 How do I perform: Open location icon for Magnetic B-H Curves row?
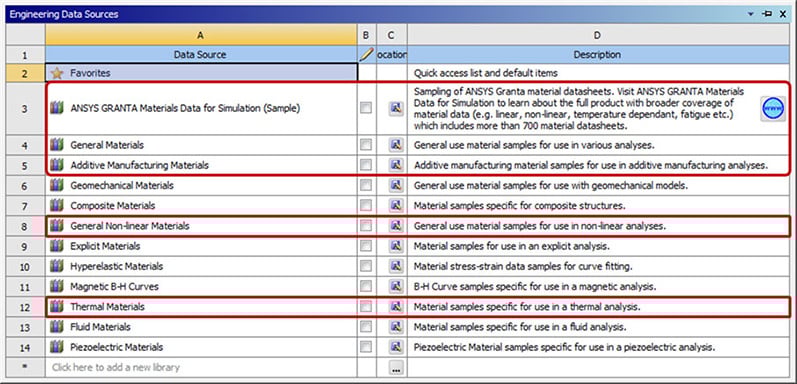(396, 286)
